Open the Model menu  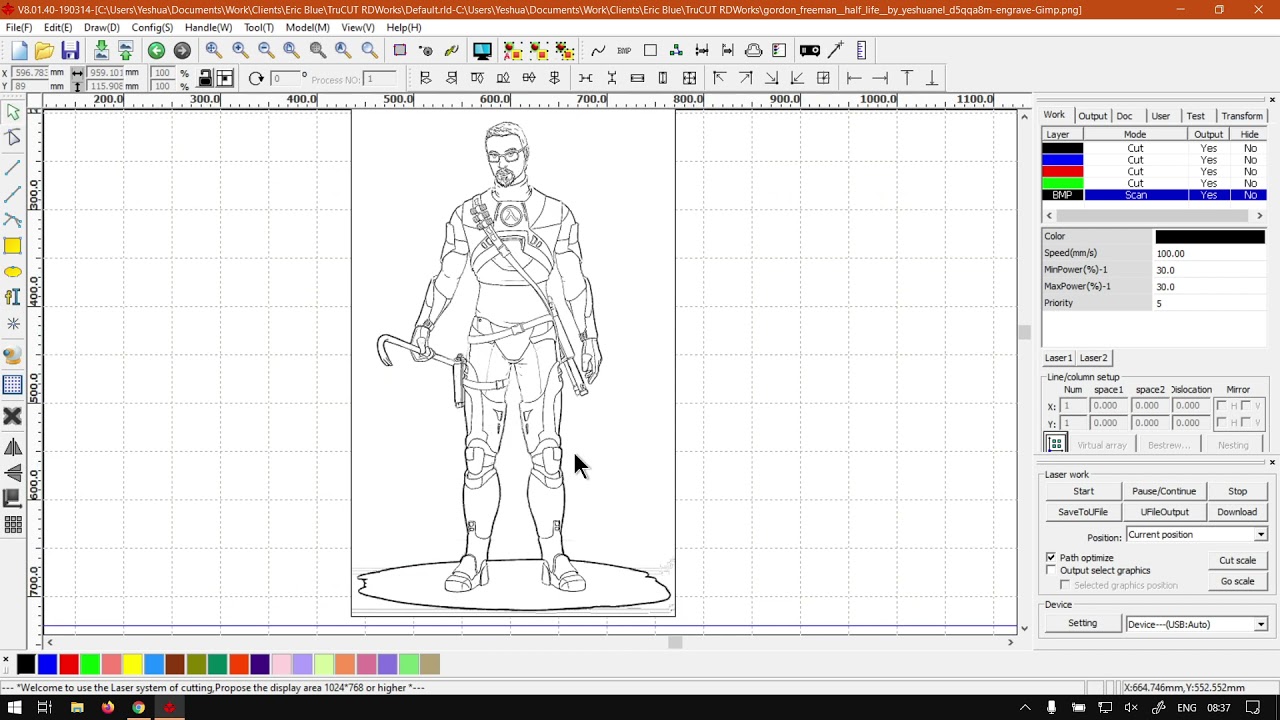coord(307,27)
